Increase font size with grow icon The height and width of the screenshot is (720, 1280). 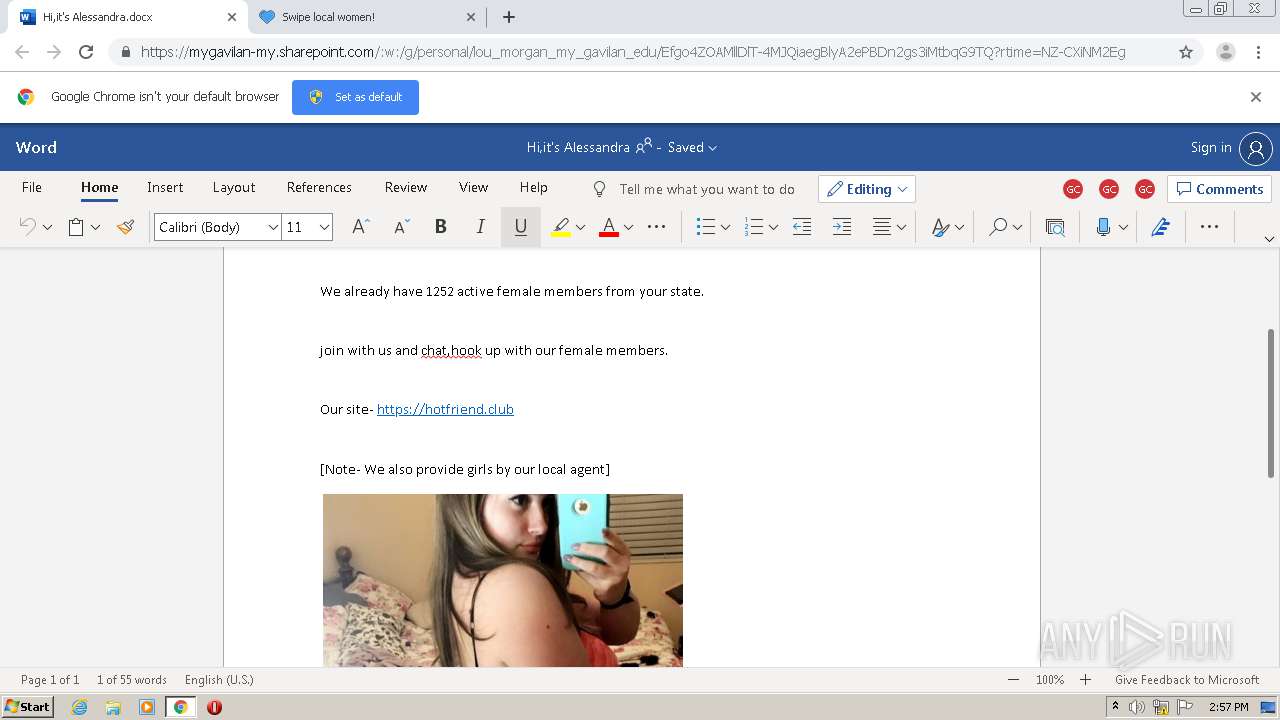click(361, 227)
